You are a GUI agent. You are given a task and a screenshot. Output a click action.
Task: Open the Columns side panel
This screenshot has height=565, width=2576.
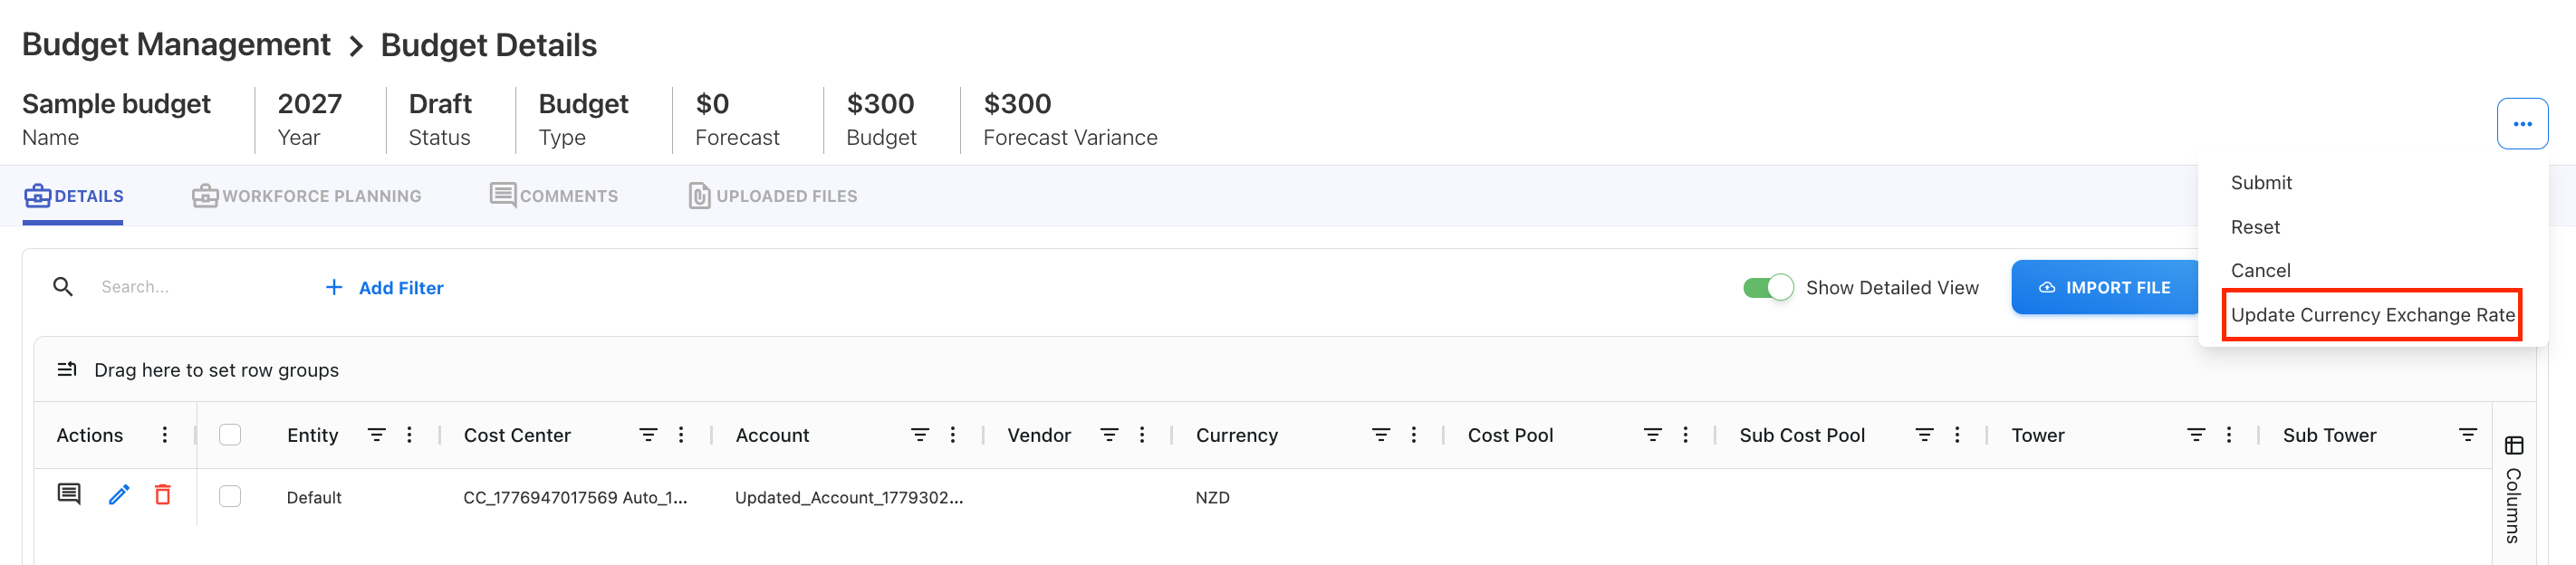pyautogui.click(x=2513, y=490)
